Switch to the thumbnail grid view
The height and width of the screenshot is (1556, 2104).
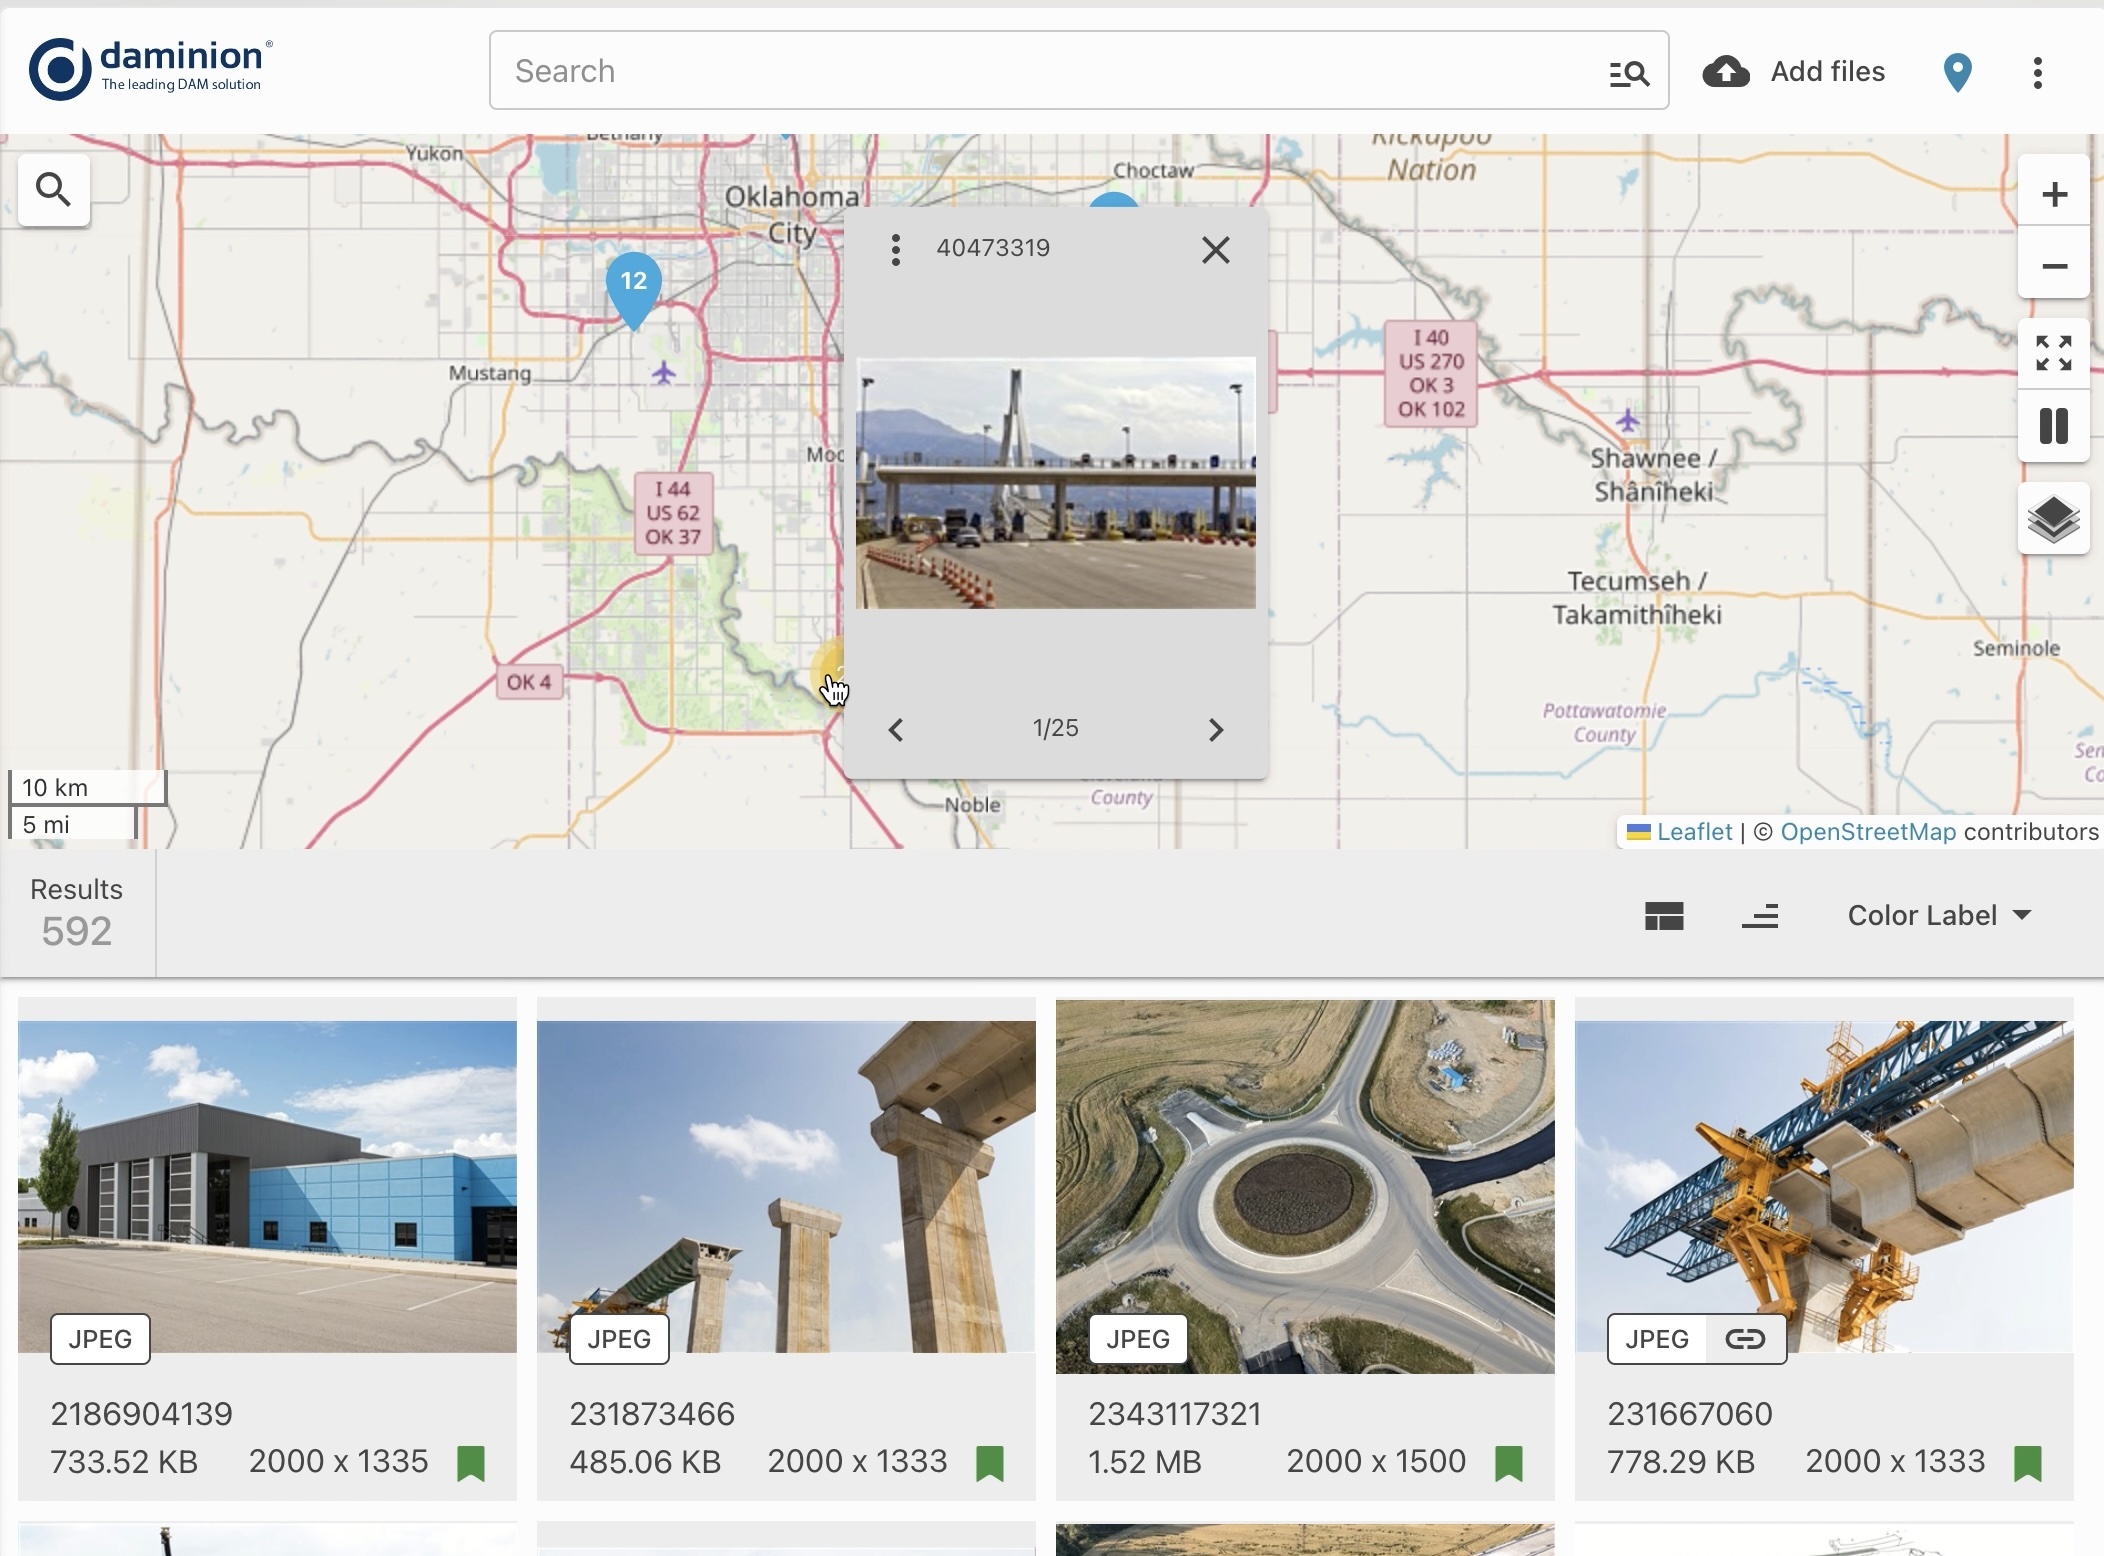point(1664,915)
